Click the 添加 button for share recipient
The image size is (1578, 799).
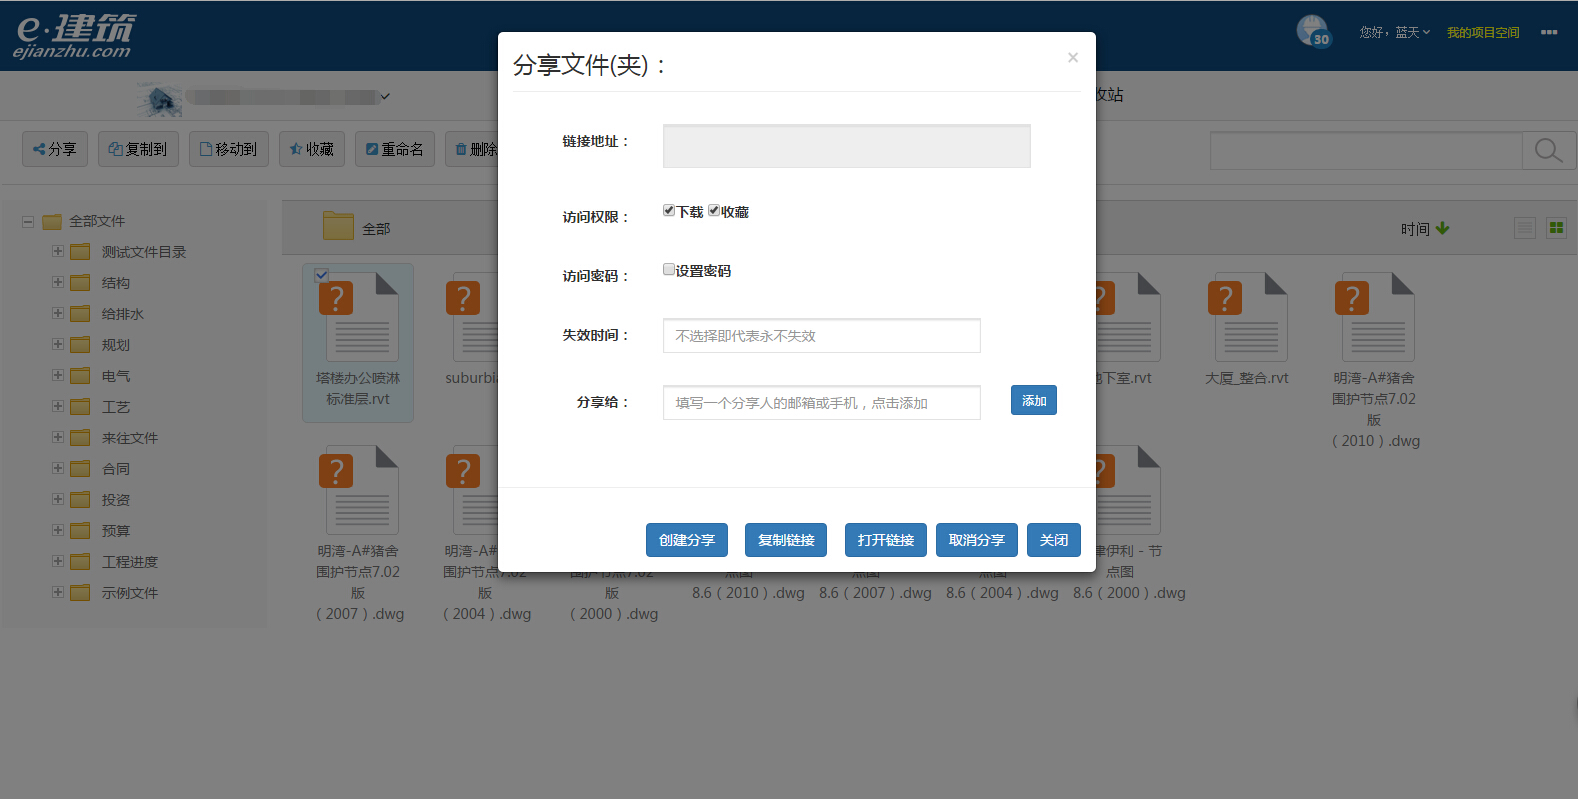[x=1034, y=400]
